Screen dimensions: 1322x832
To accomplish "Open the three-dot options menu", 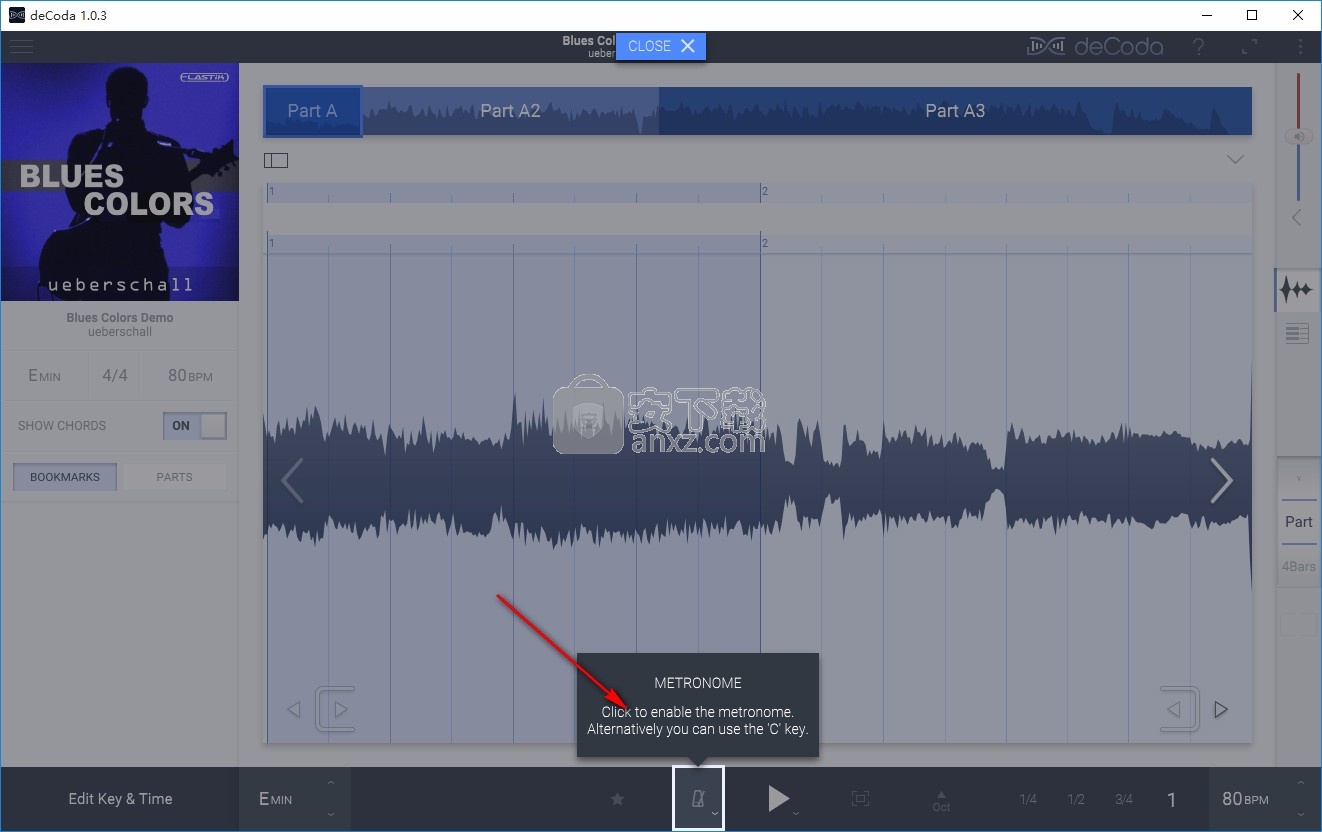I will (1300, 47).
